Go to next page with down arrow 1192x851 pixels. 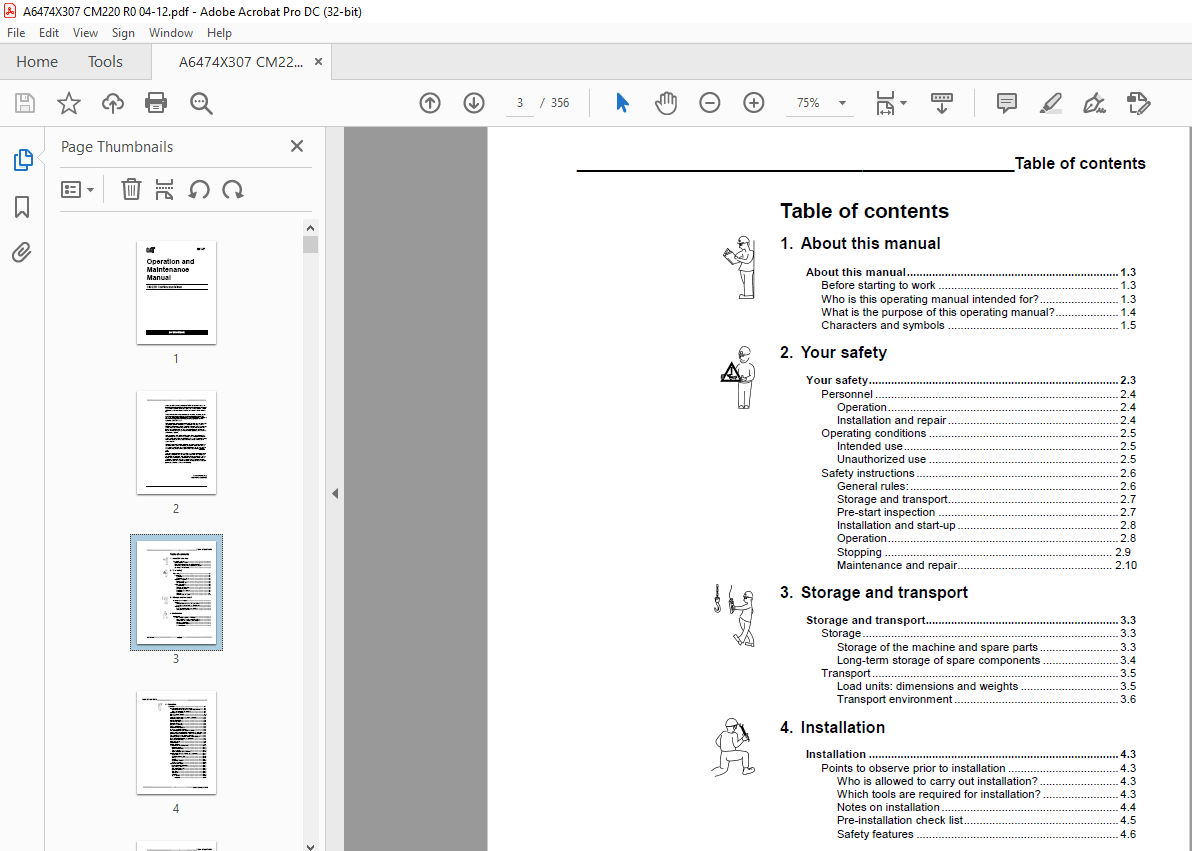point(474,103)
